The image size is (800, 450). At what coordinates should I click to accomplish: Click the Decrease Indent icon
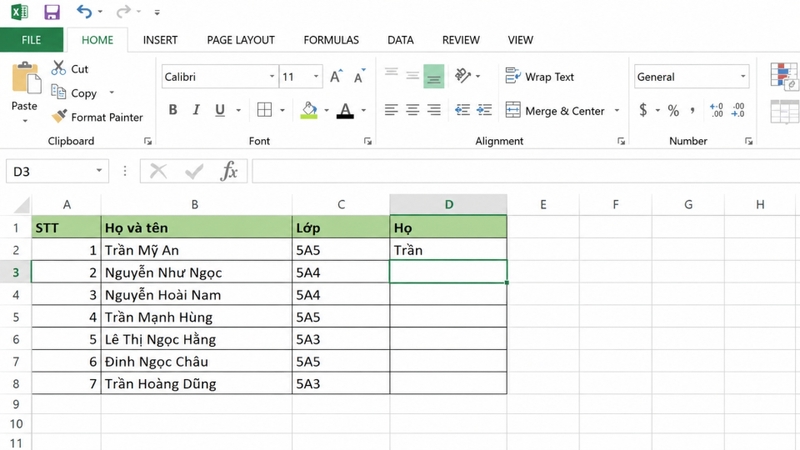462,110
